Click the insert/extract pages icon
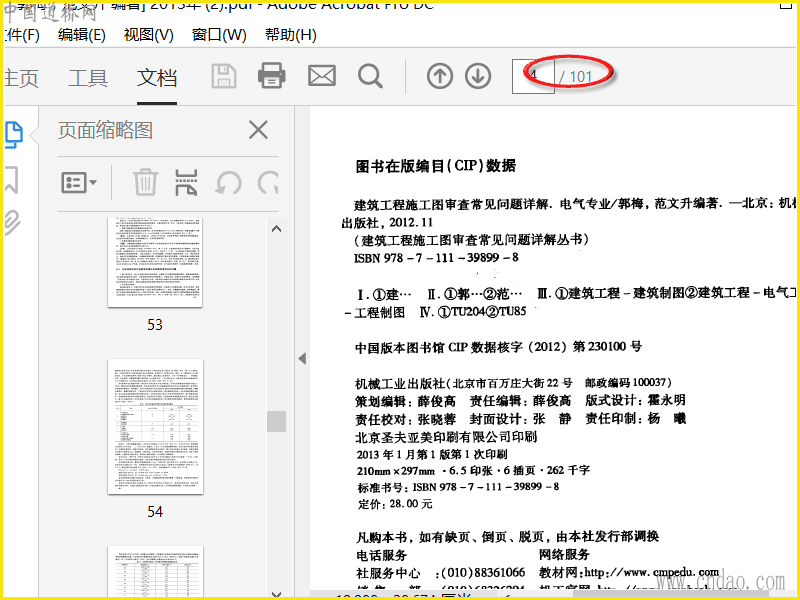Image resolution: width=800 pixels, height=600 pixels. pos(186,183)
